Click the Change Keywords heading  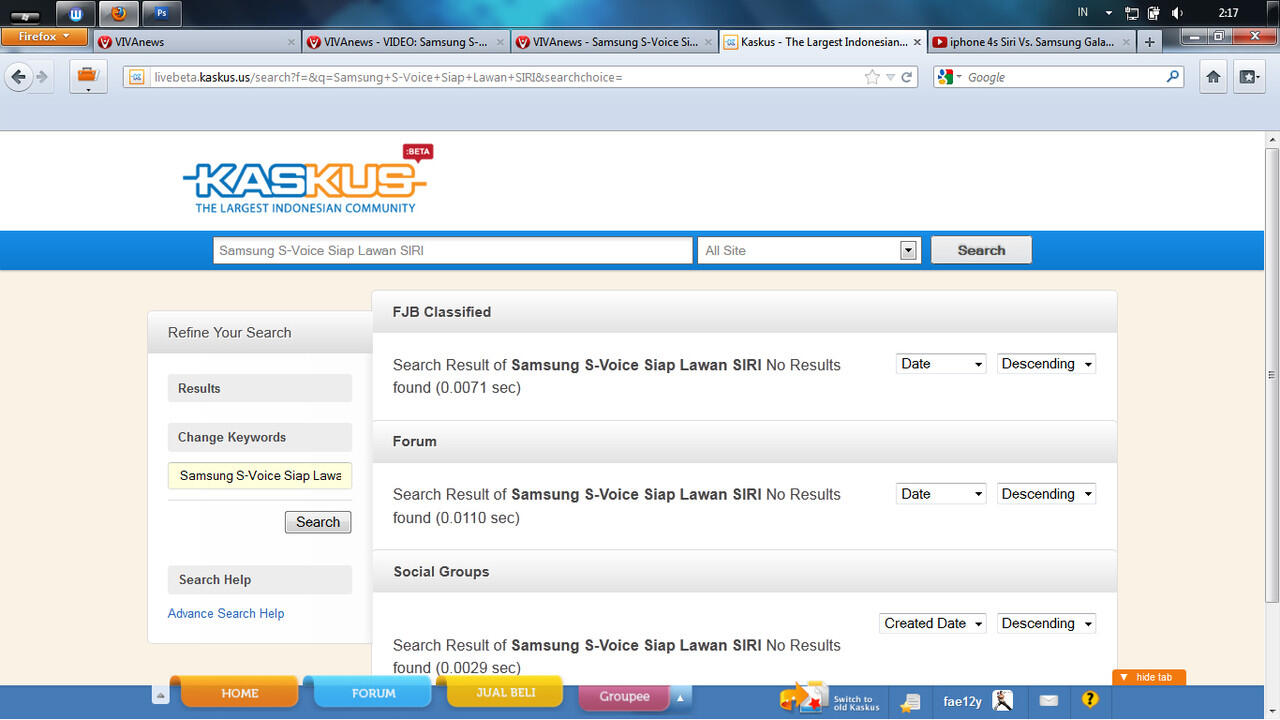coord(260,437)
